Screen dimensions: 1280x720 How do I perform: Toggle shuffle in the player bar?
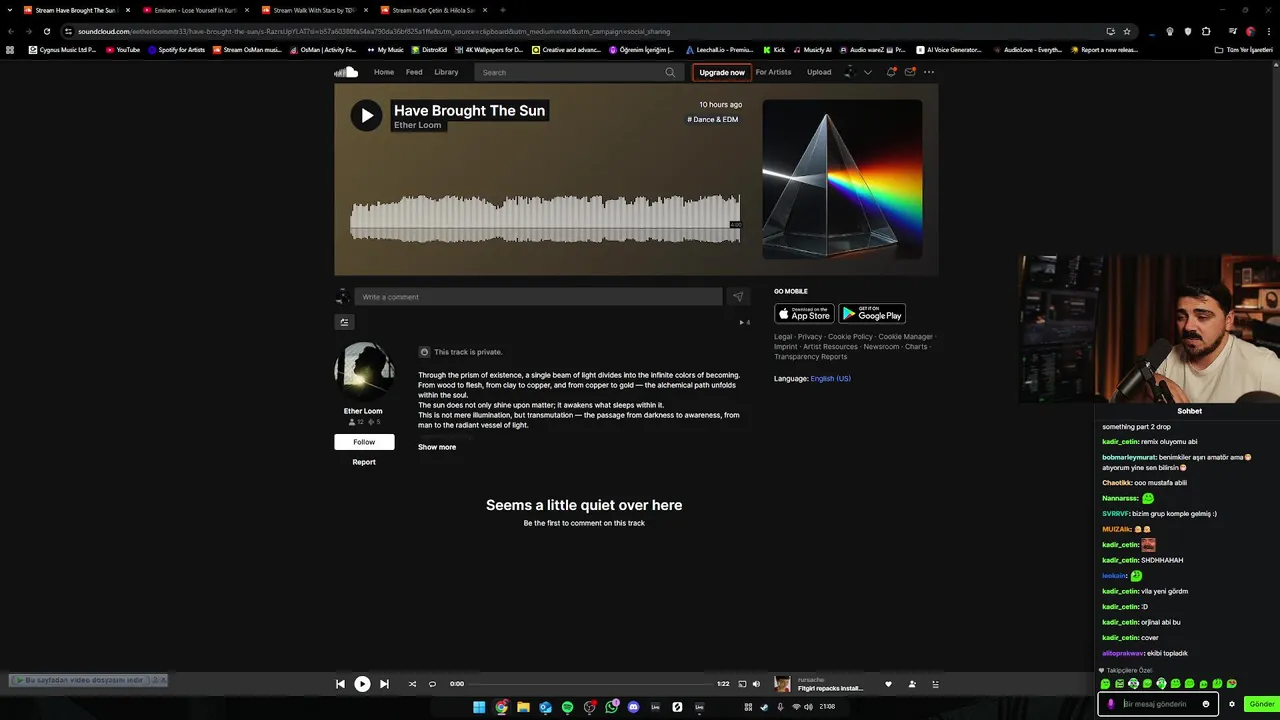(x=412, y=684)
